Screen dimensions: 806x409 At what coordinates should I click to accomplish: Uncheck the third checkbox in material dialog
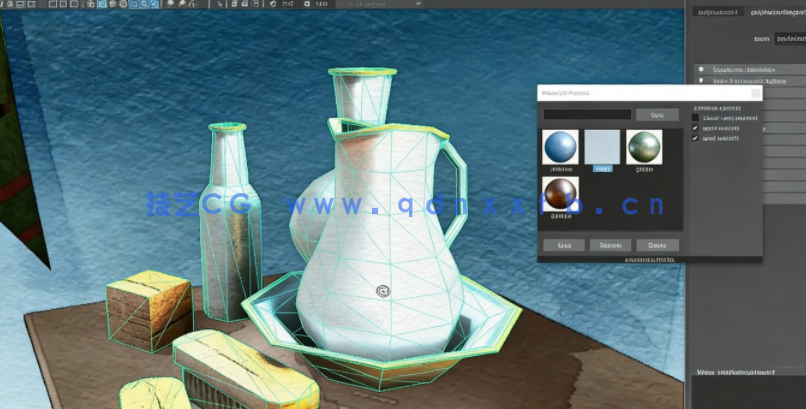(697, 139)
